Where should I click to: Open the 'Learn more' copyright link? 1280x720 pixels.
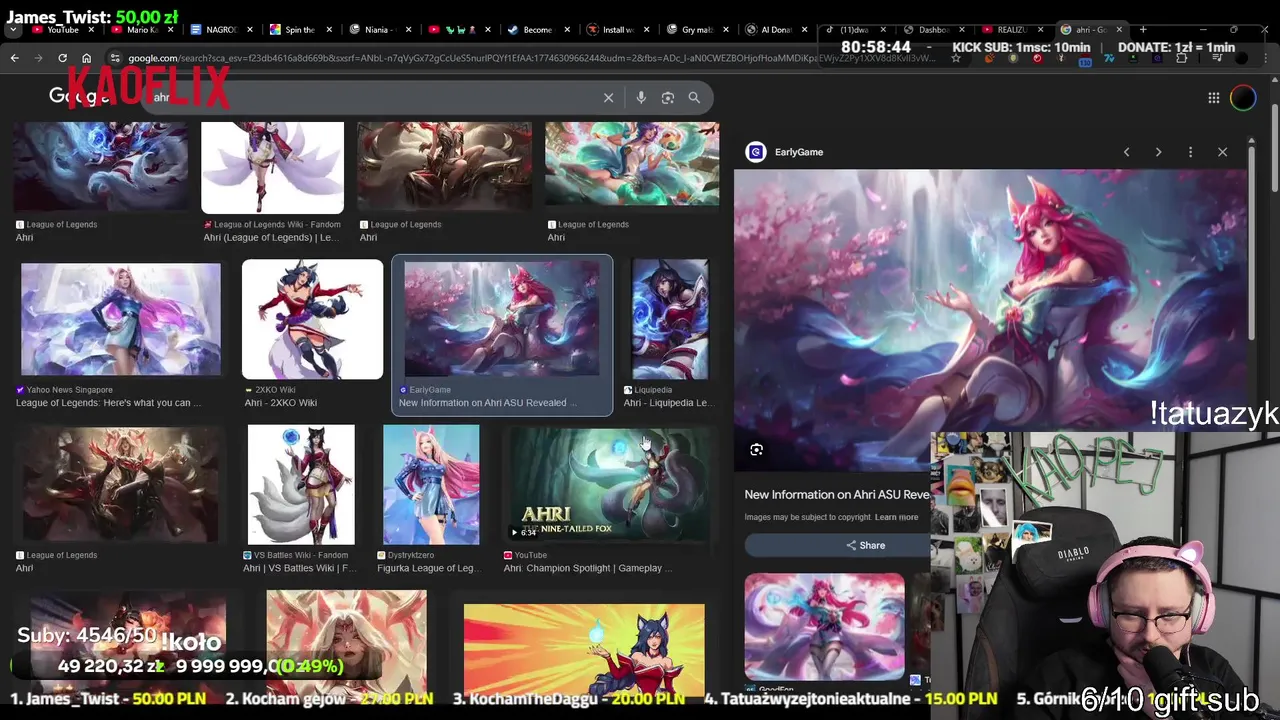(x=896, y=517)
